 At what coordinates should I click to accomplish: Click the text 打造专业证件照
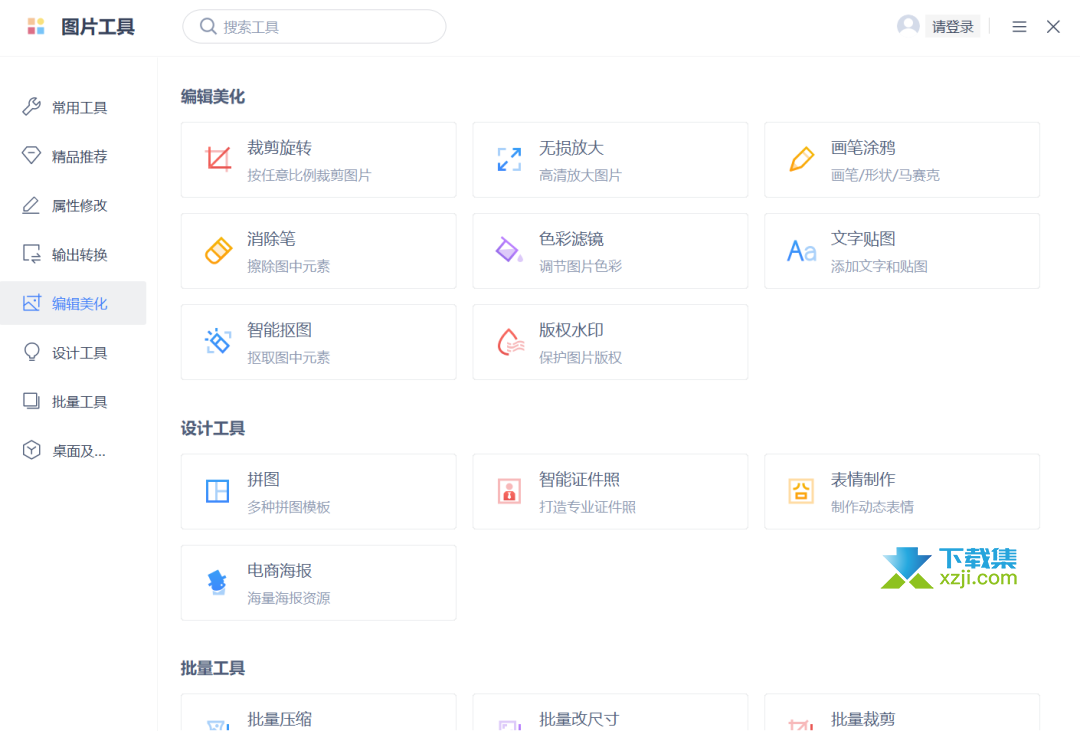tap(587, 506)
